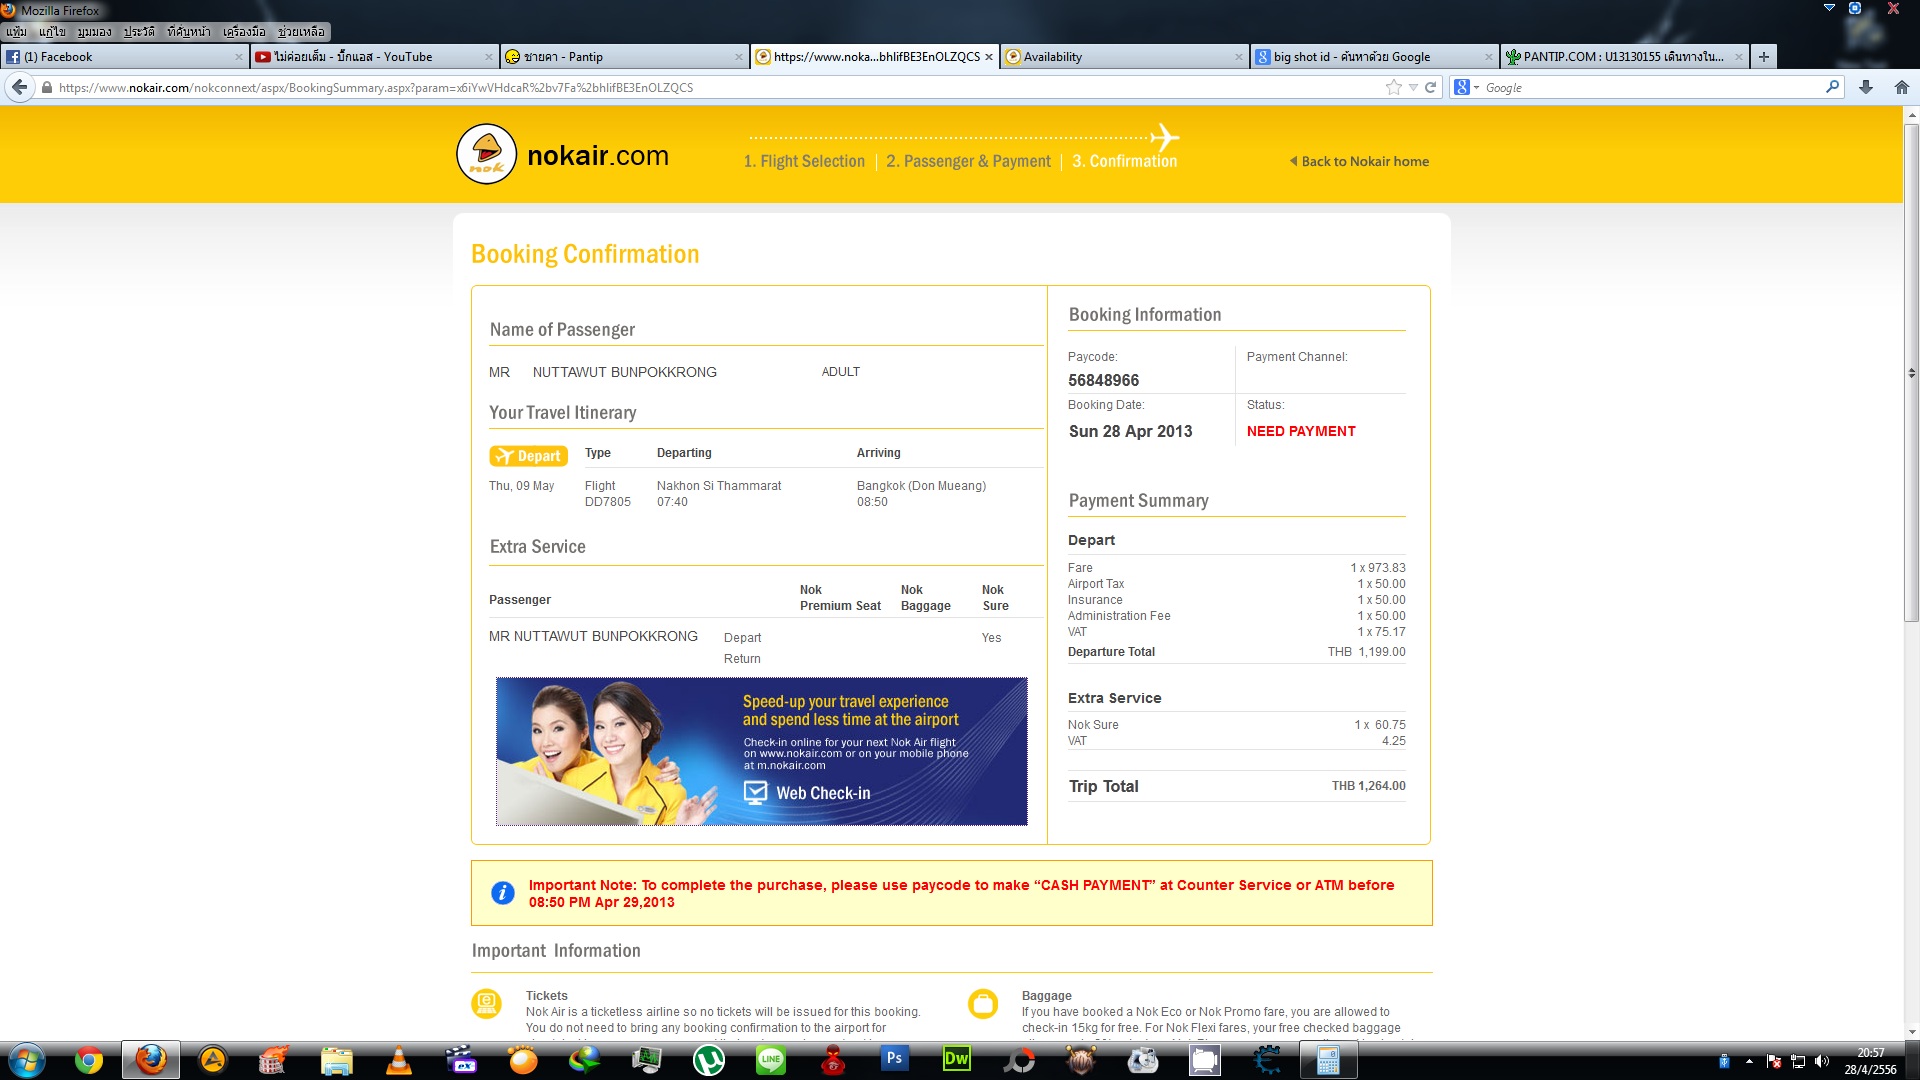Click the site lock icon in address bar
The image size is (1920, 1080).
[46, 88]
